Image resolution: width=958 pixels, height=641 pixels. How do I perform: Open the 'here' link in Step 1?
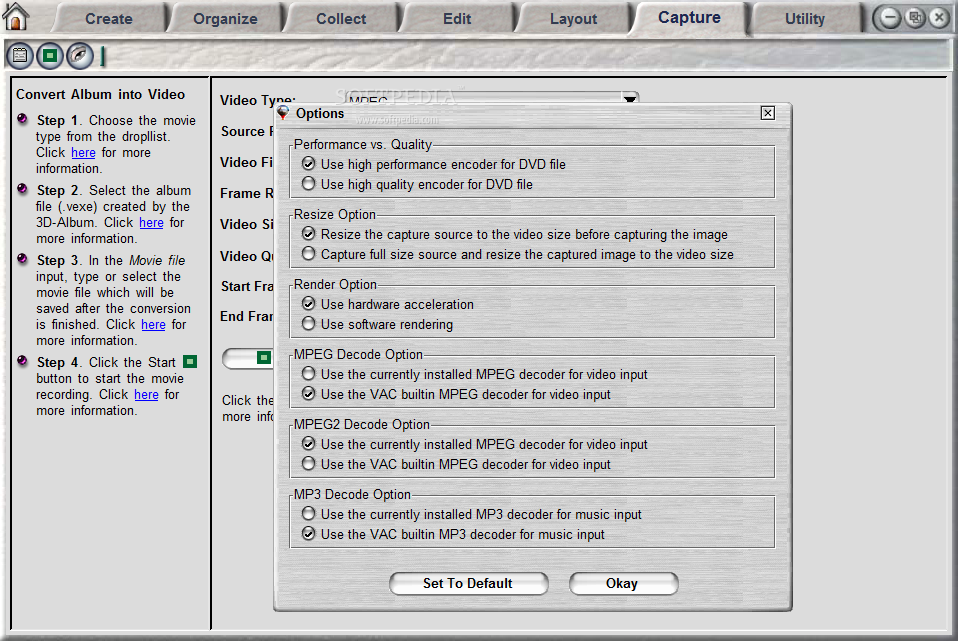click(83, 153)
